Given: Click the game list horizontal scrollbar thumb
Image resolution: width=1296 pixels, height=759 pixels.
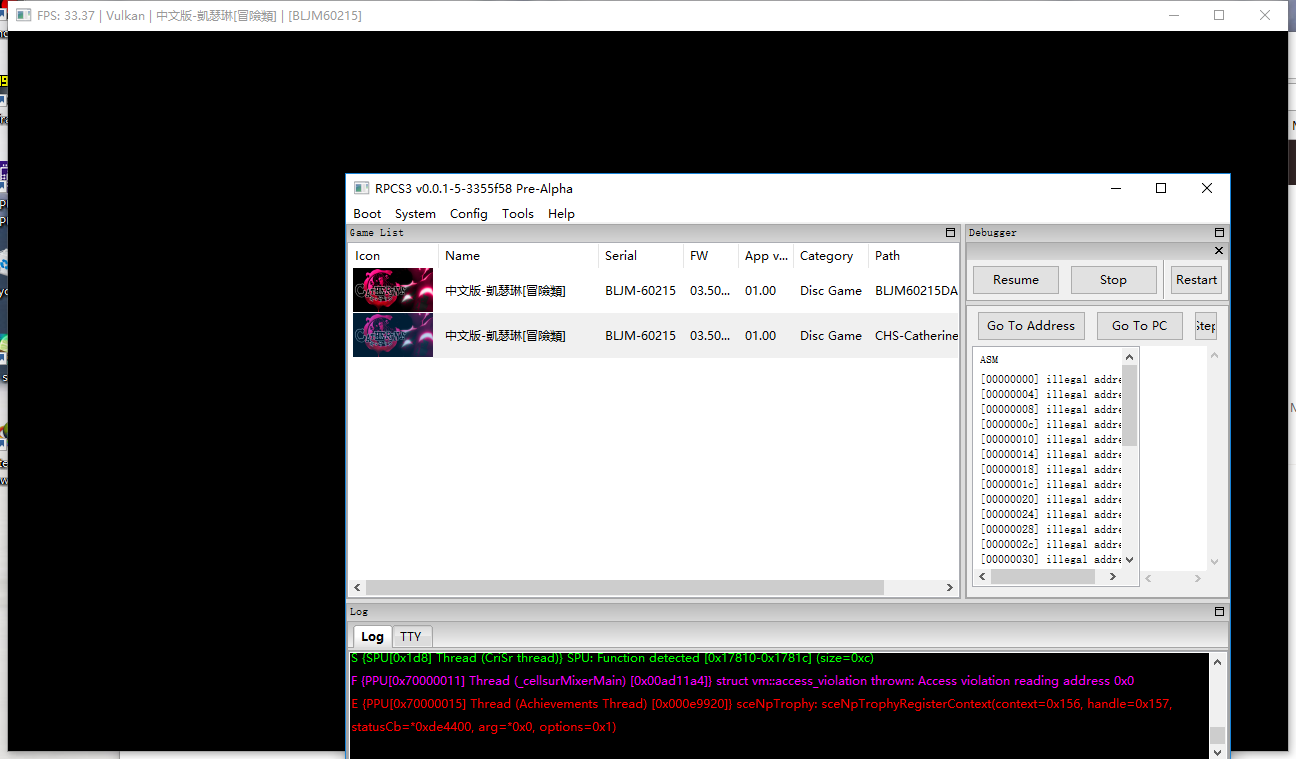Looking at the screenshot, I should [x=625, y=588].
